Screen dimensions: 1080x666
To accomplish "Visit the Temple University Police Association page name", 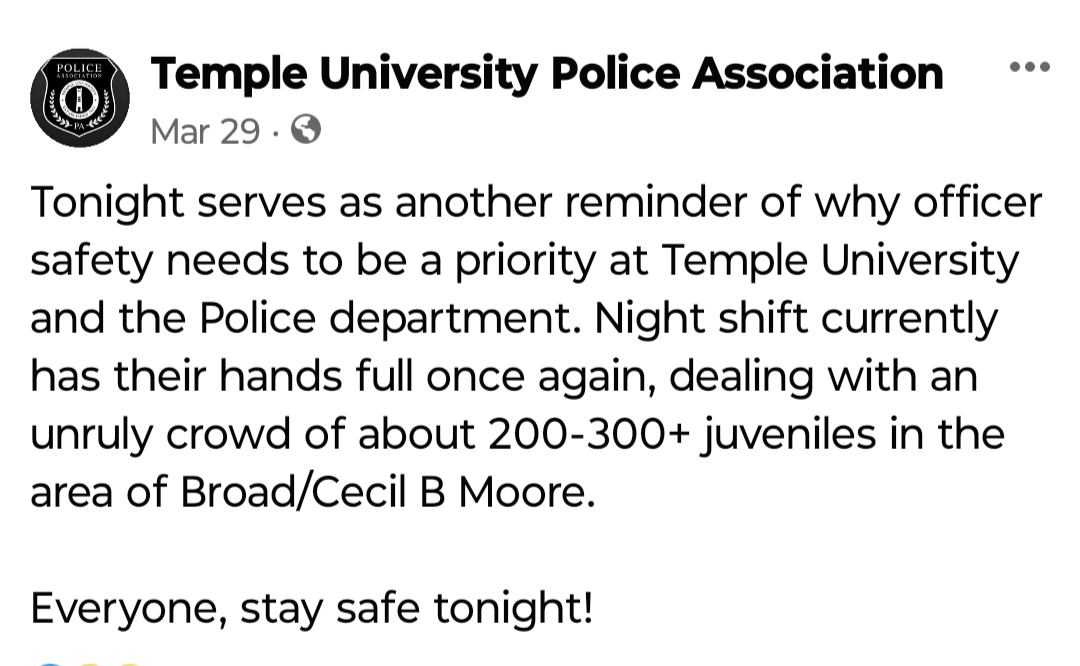I will 547,73.
